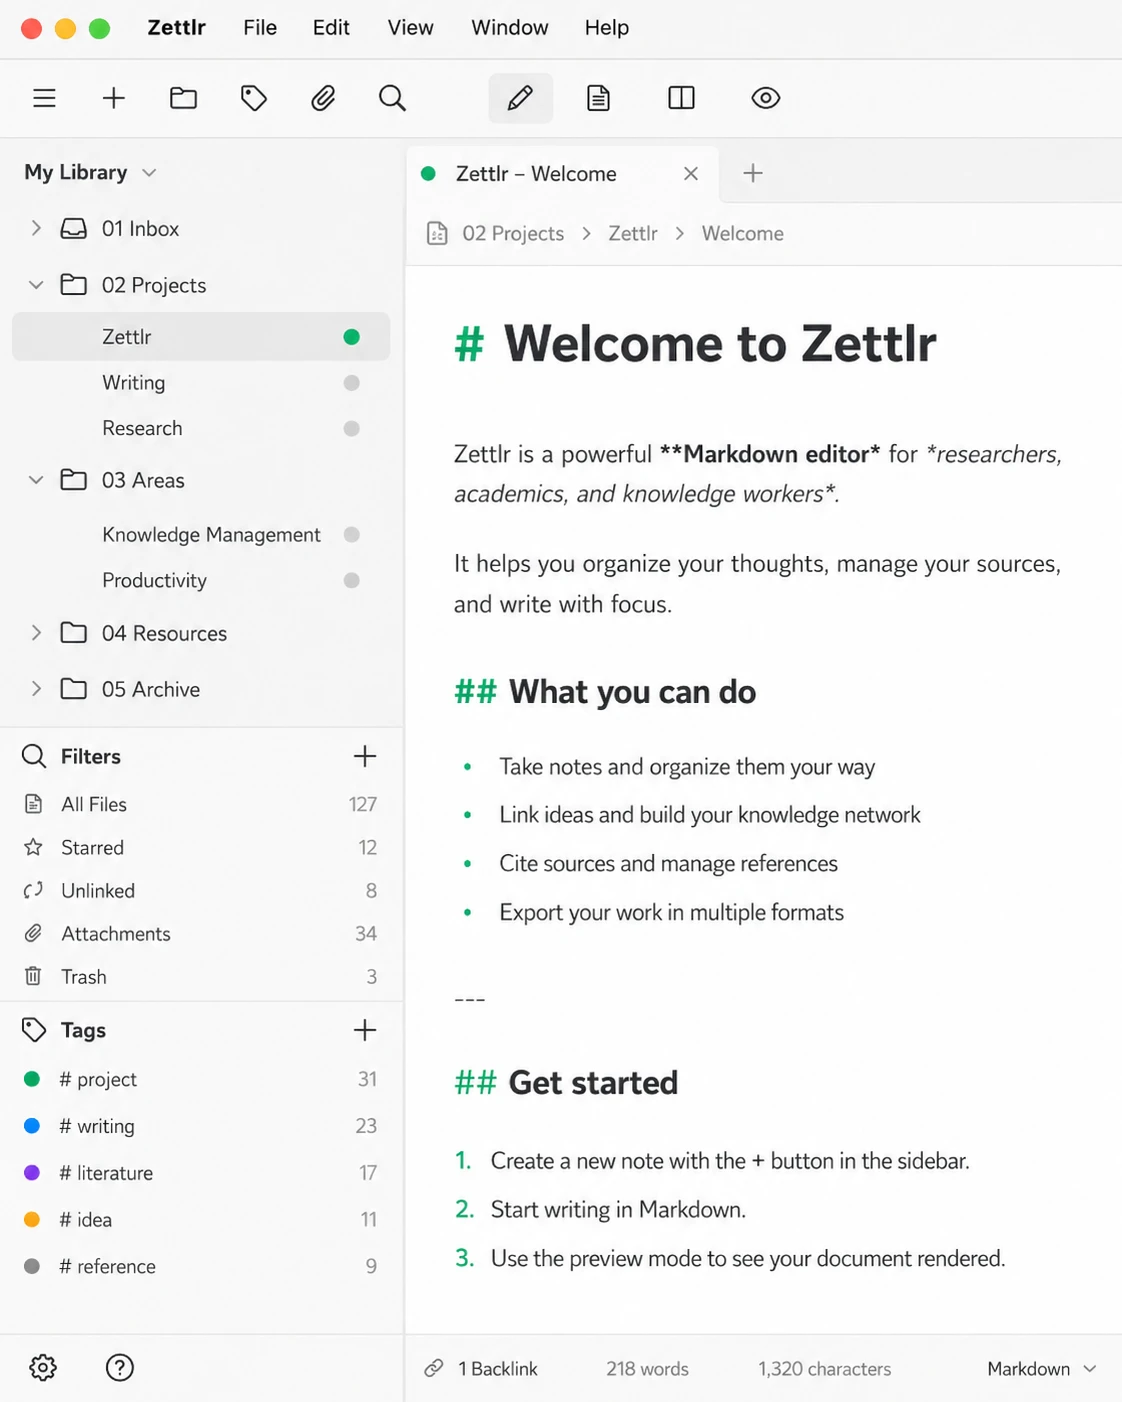
Task: Add a new filter with plus button
Action: [365, 756]
